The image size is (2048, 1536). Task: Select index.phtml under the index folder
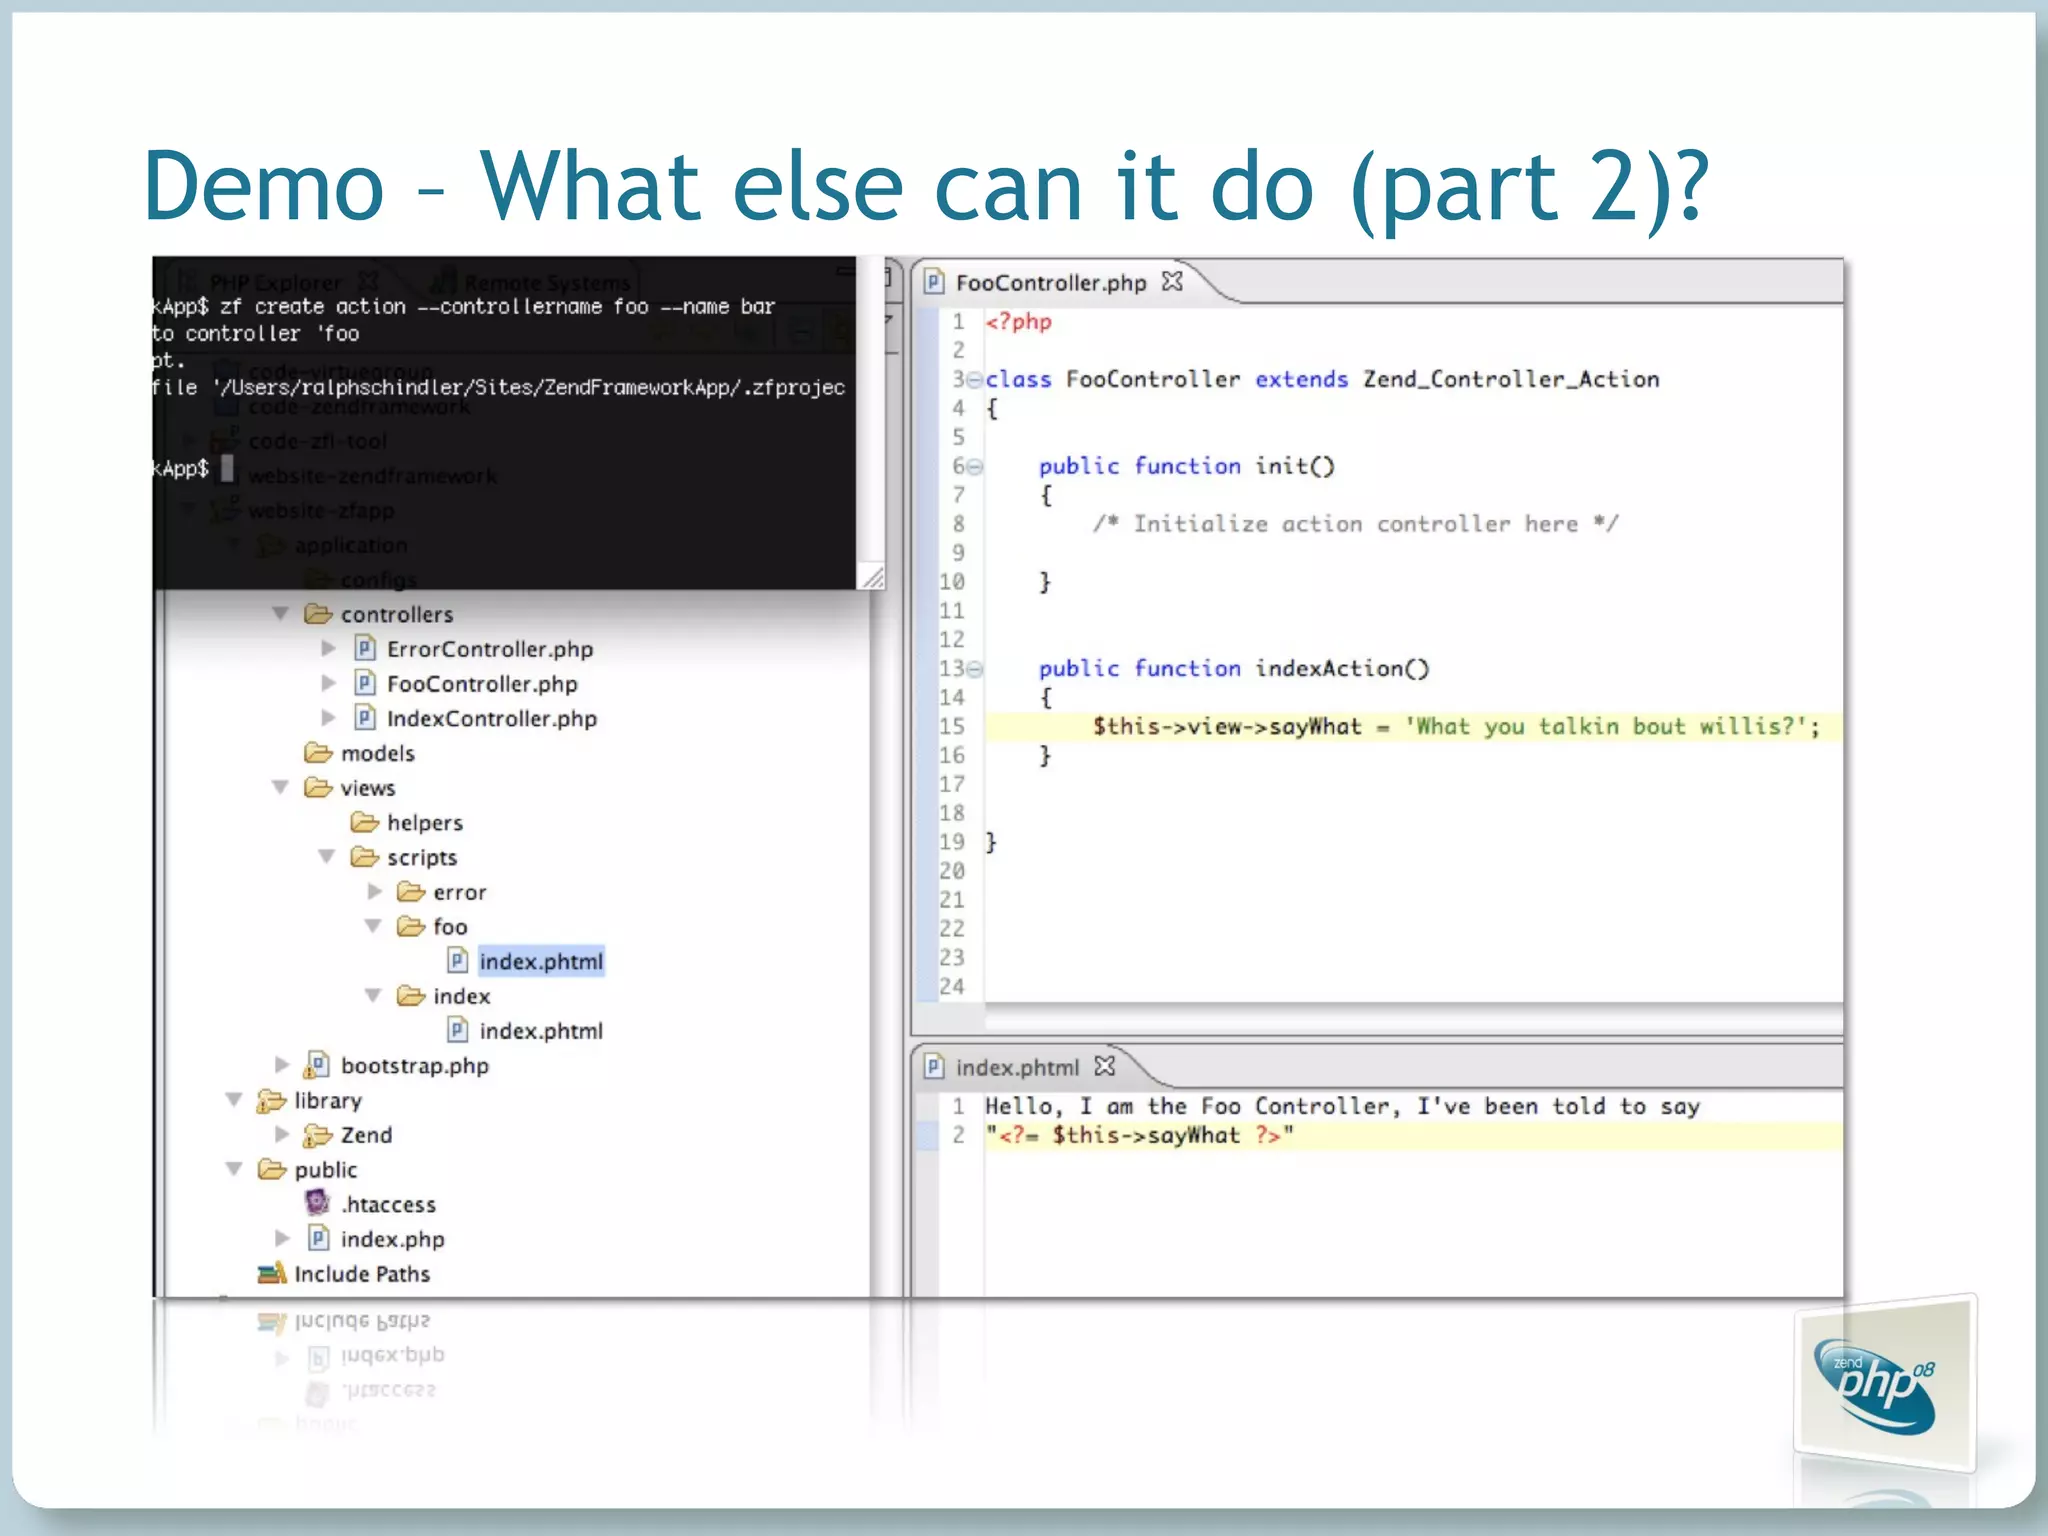pyautogui.click(x=541, y=1031)
